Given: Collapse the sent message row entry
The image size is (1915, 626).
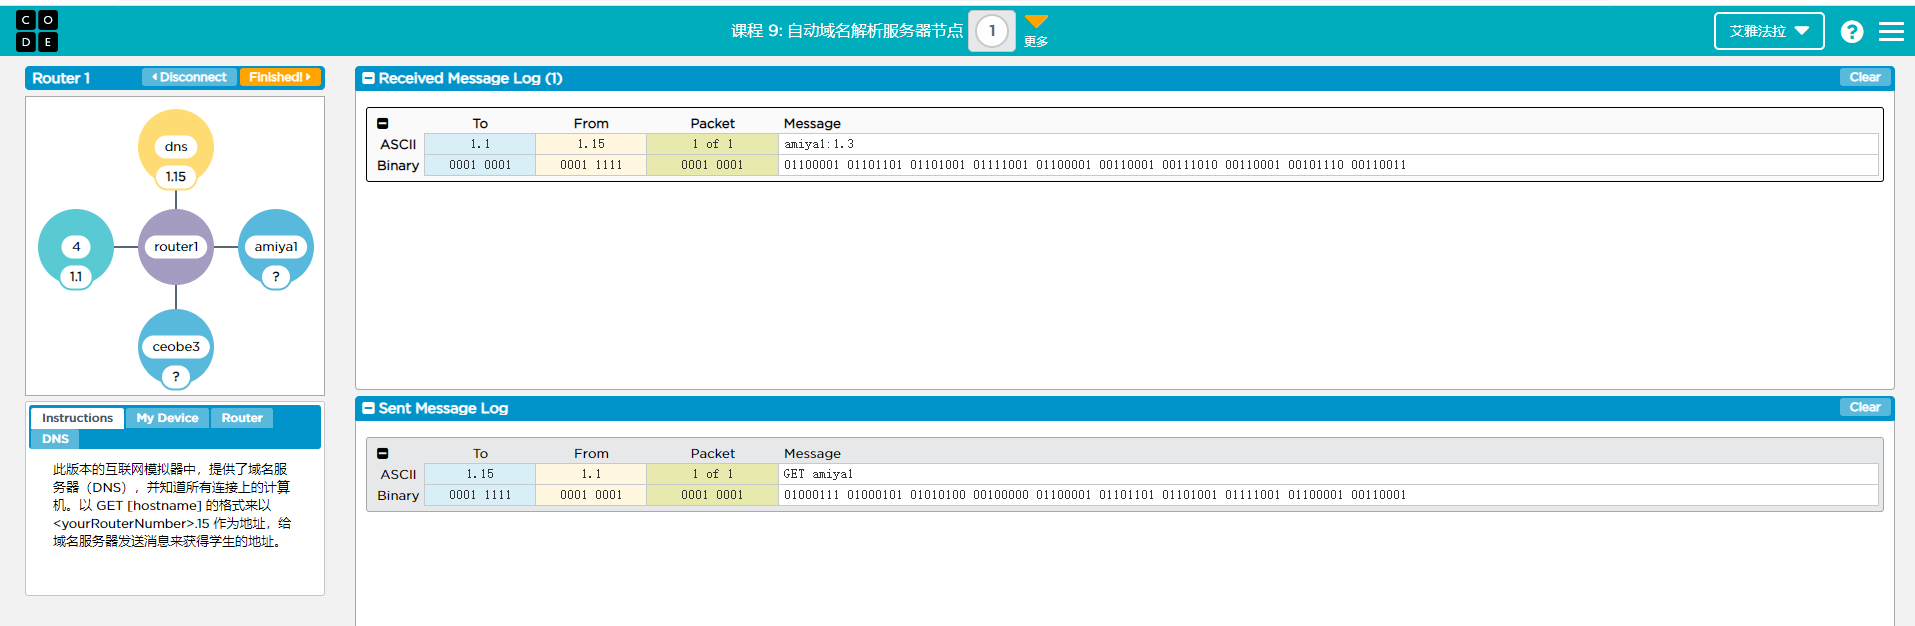Looking at the screenshot, I should coord(382,453).
